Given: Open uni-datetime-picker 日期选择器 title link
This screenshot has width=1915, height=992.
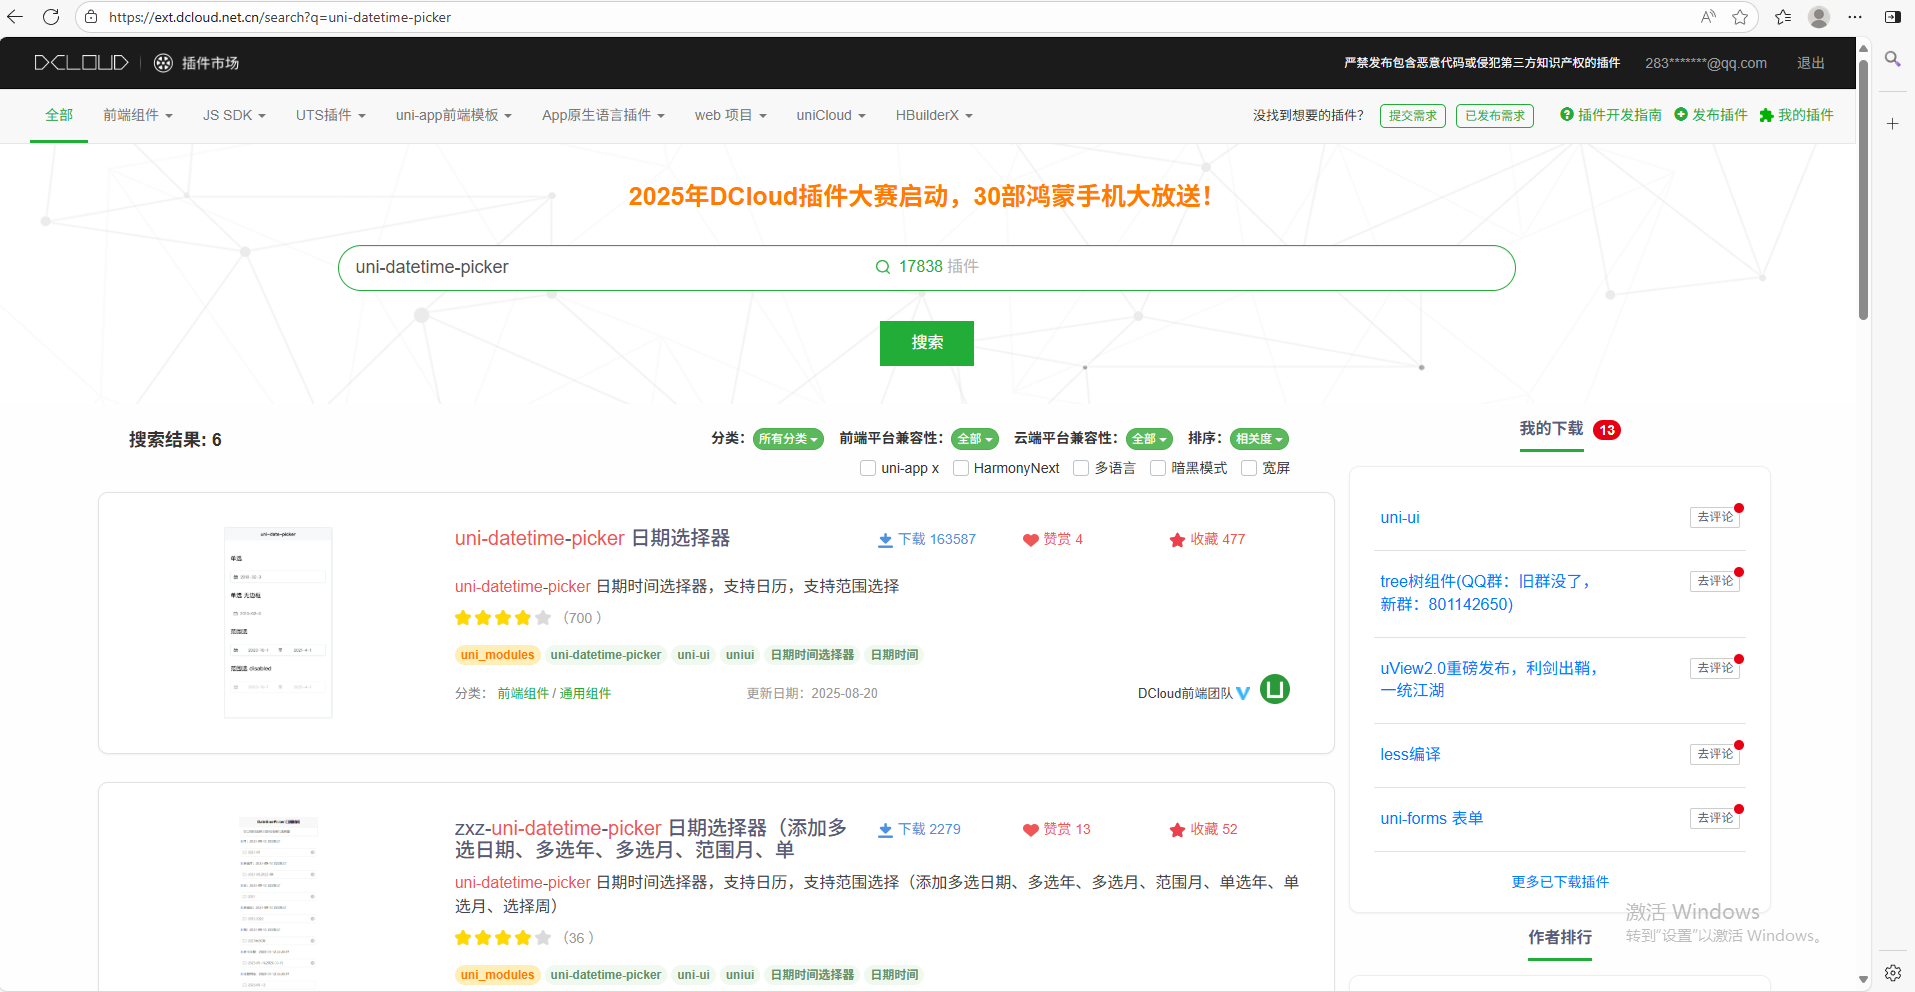Looking at the screenshot, I should pos(592,538).
